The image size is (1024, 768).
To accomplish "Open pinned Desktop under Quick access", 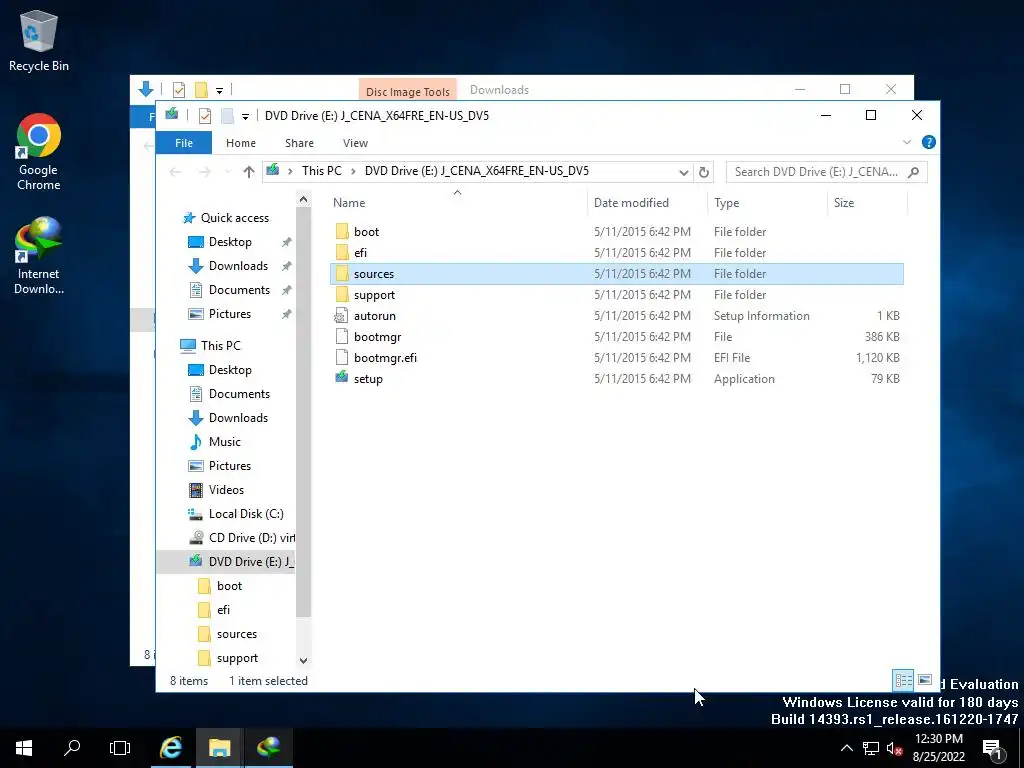I will 230,242.
